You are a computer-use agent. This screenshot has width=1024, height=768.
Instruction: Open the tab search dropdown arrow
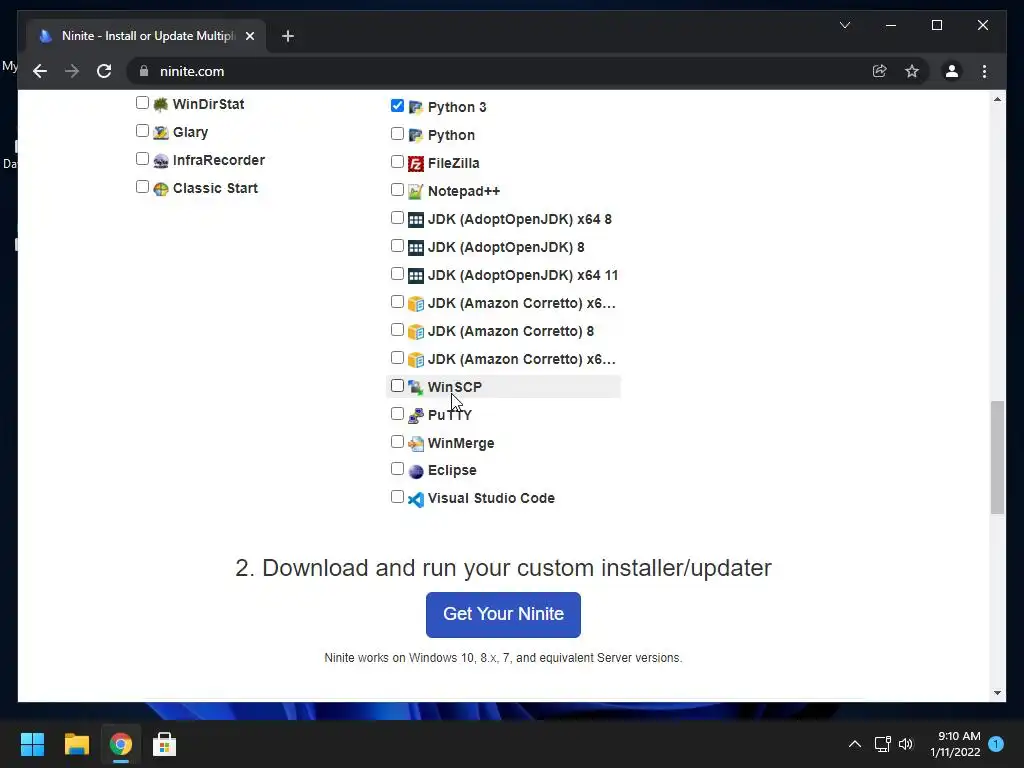844,25
